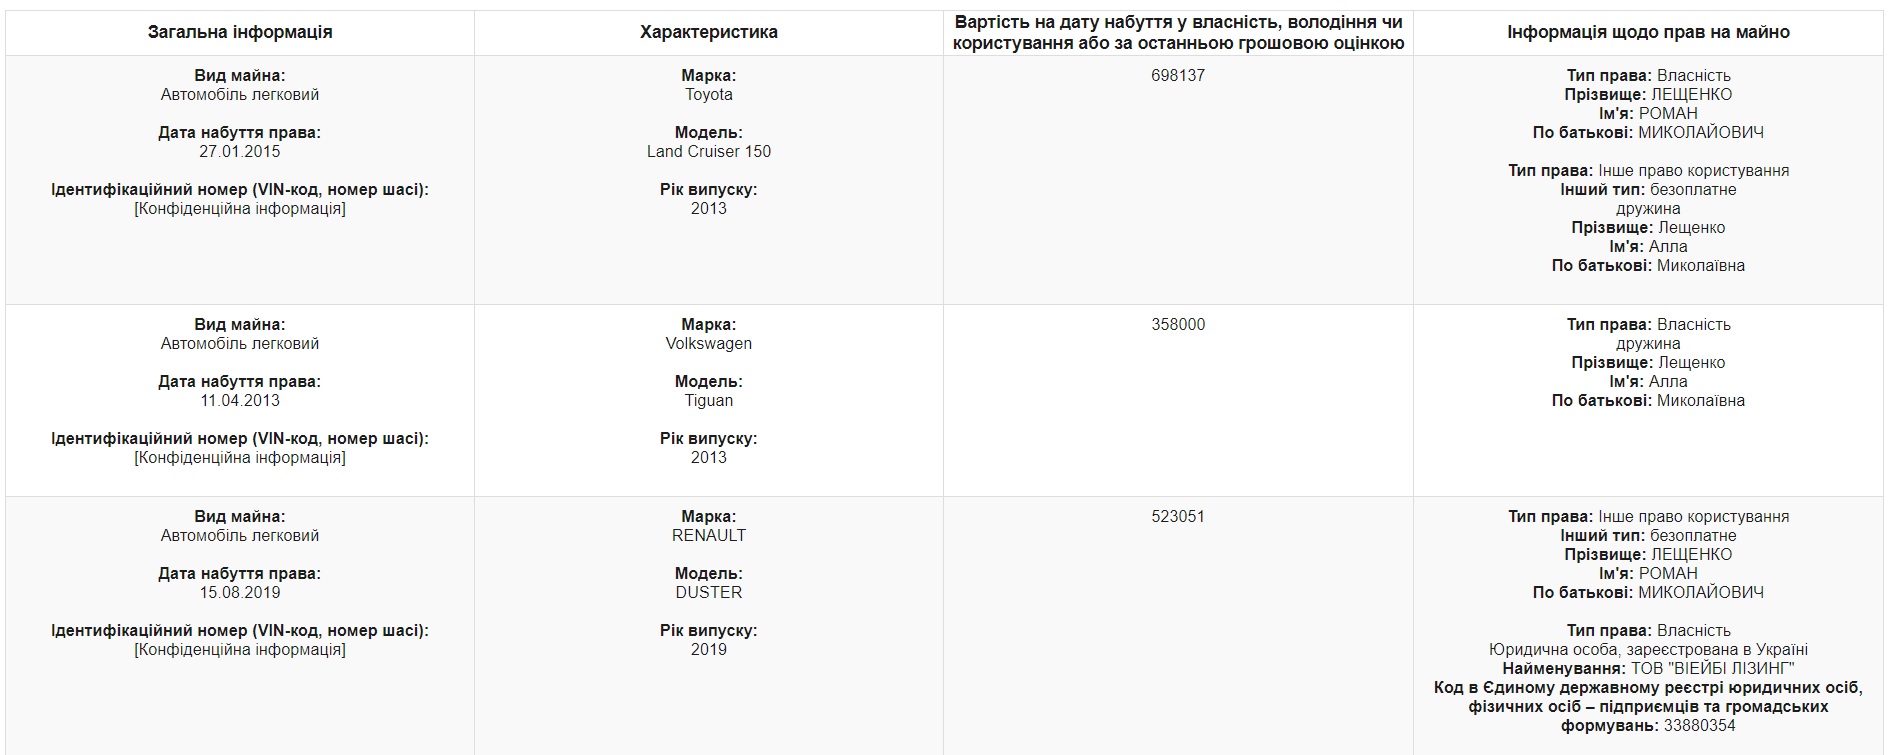Click the Tiguan model value
Screen dimensions: 1893x755
pos(709,400)
